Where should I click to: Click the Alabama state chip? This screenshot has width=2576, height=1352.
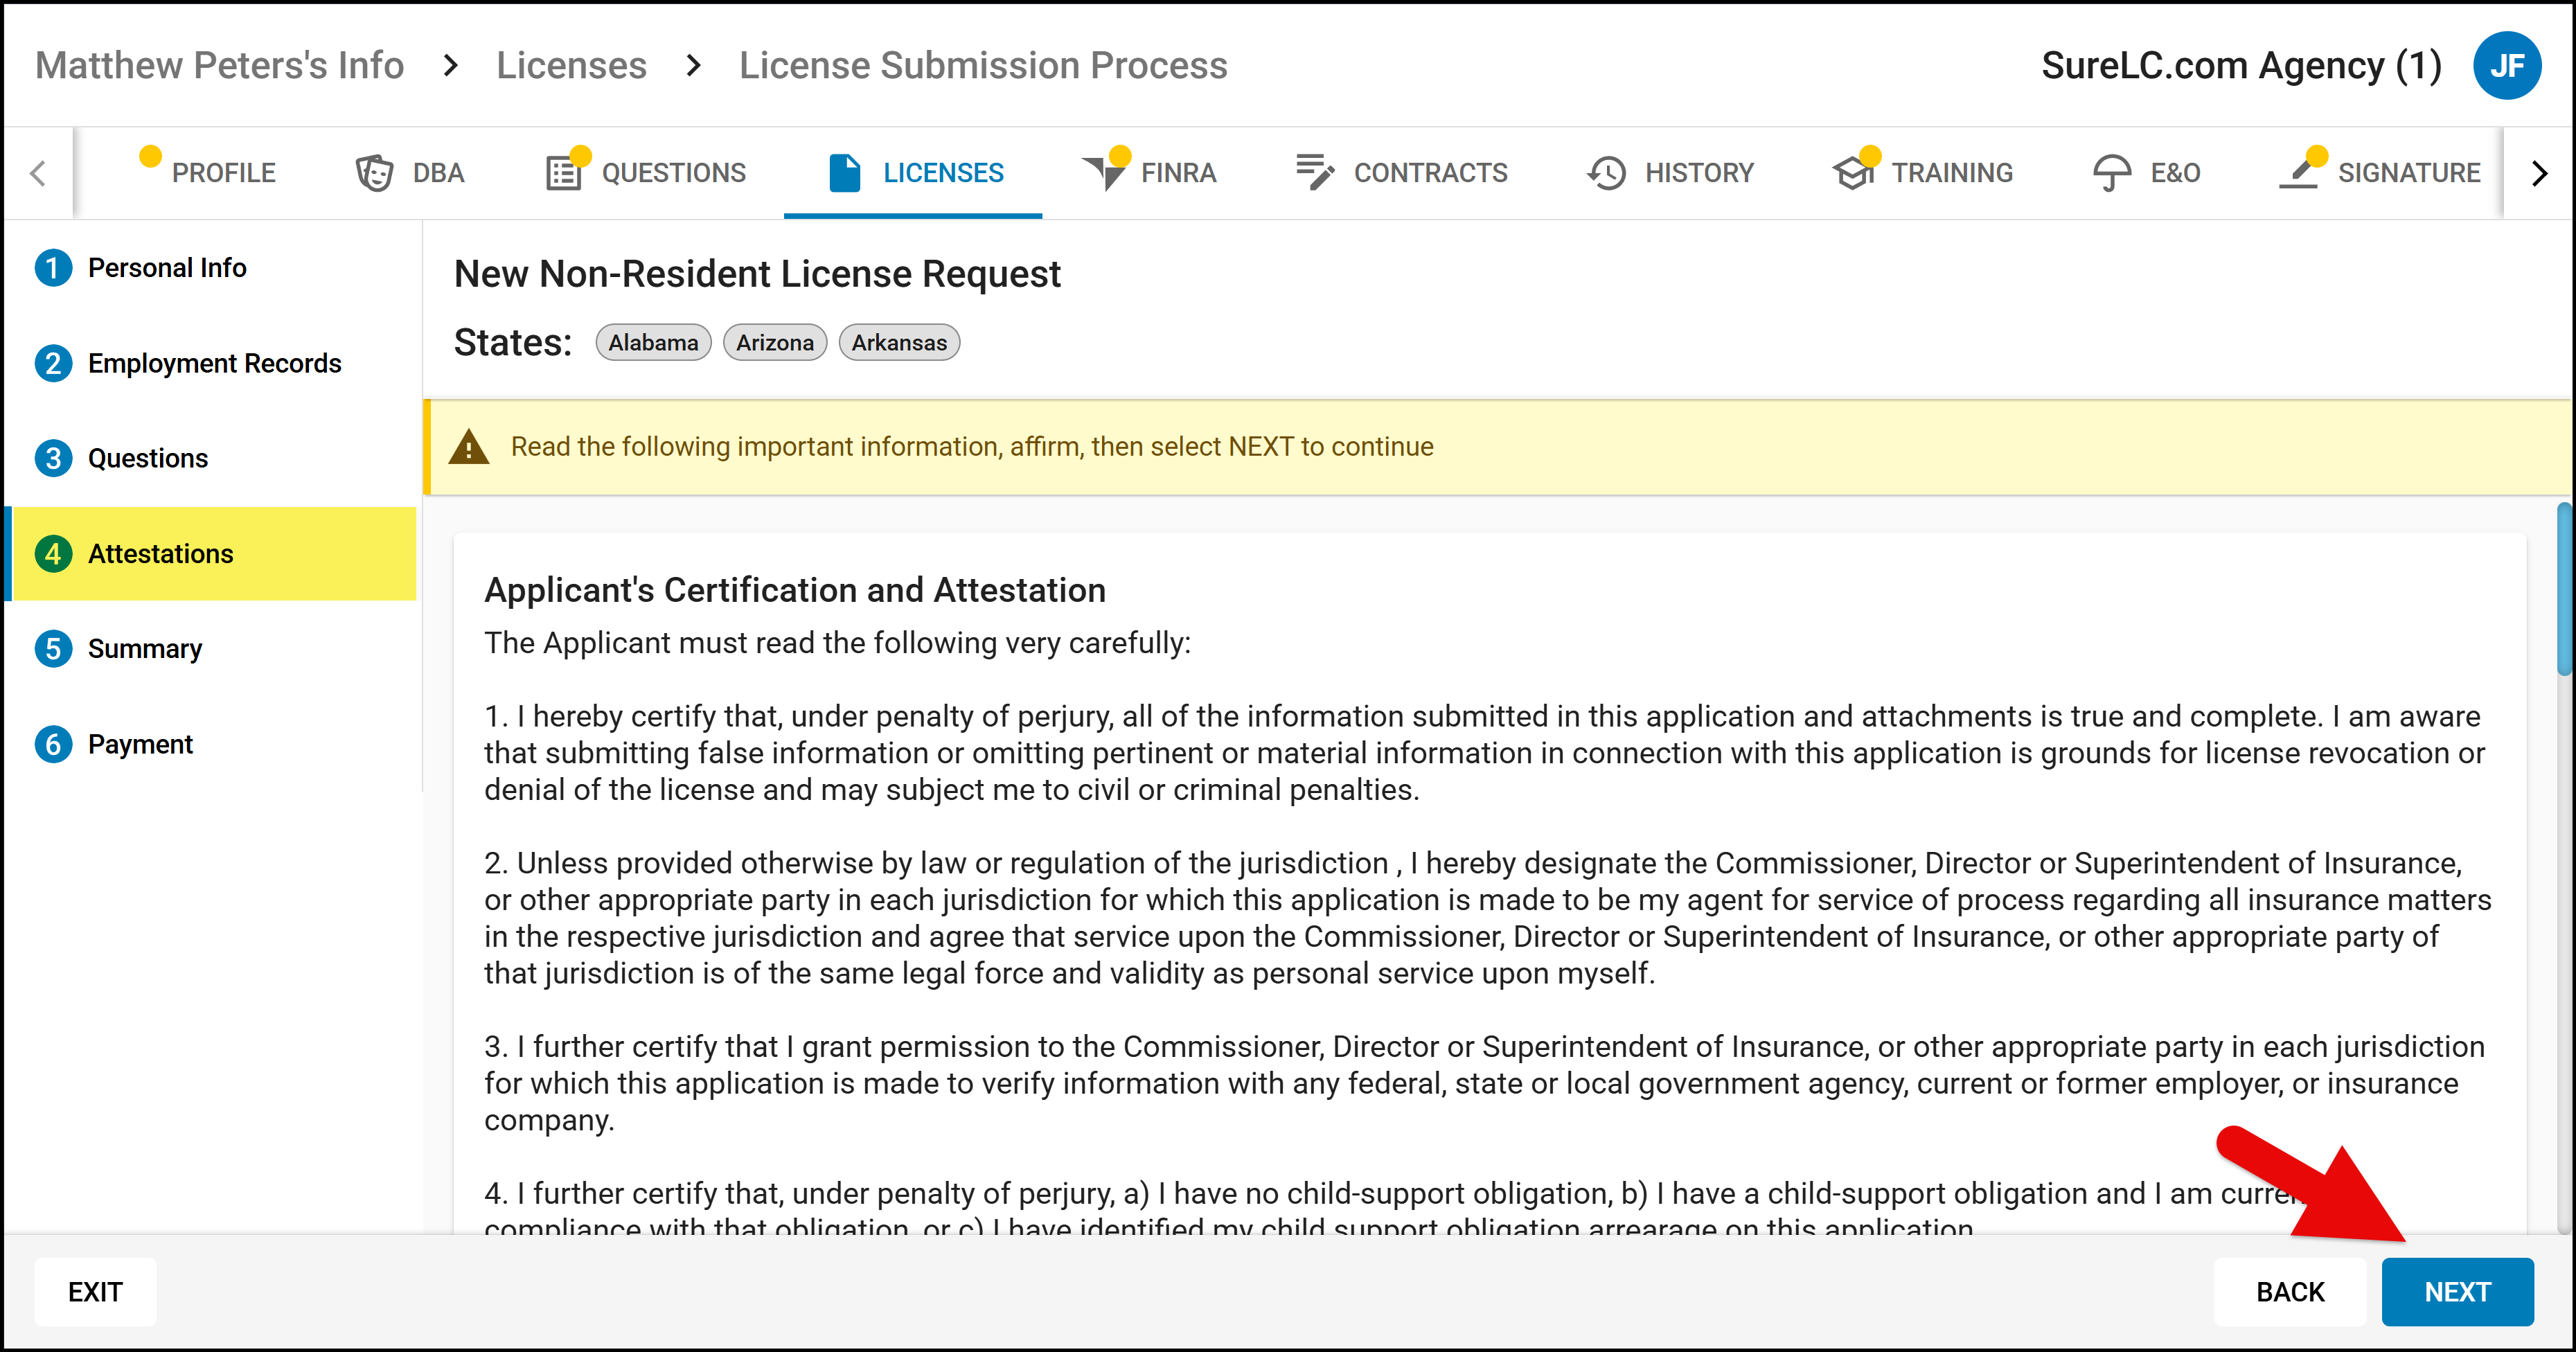[653, 343]
